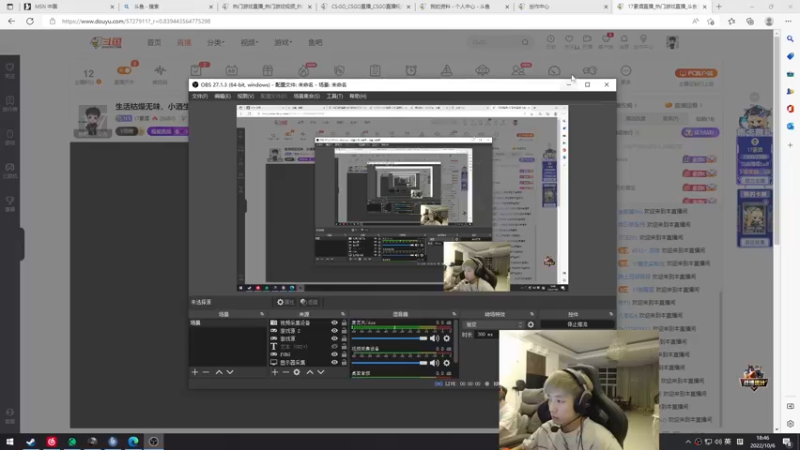Mute the 视频采集设备 speaker icon in mixer
Image resolution: width=800 pixels, height=450 pixels.
click(x=434, y=363)
